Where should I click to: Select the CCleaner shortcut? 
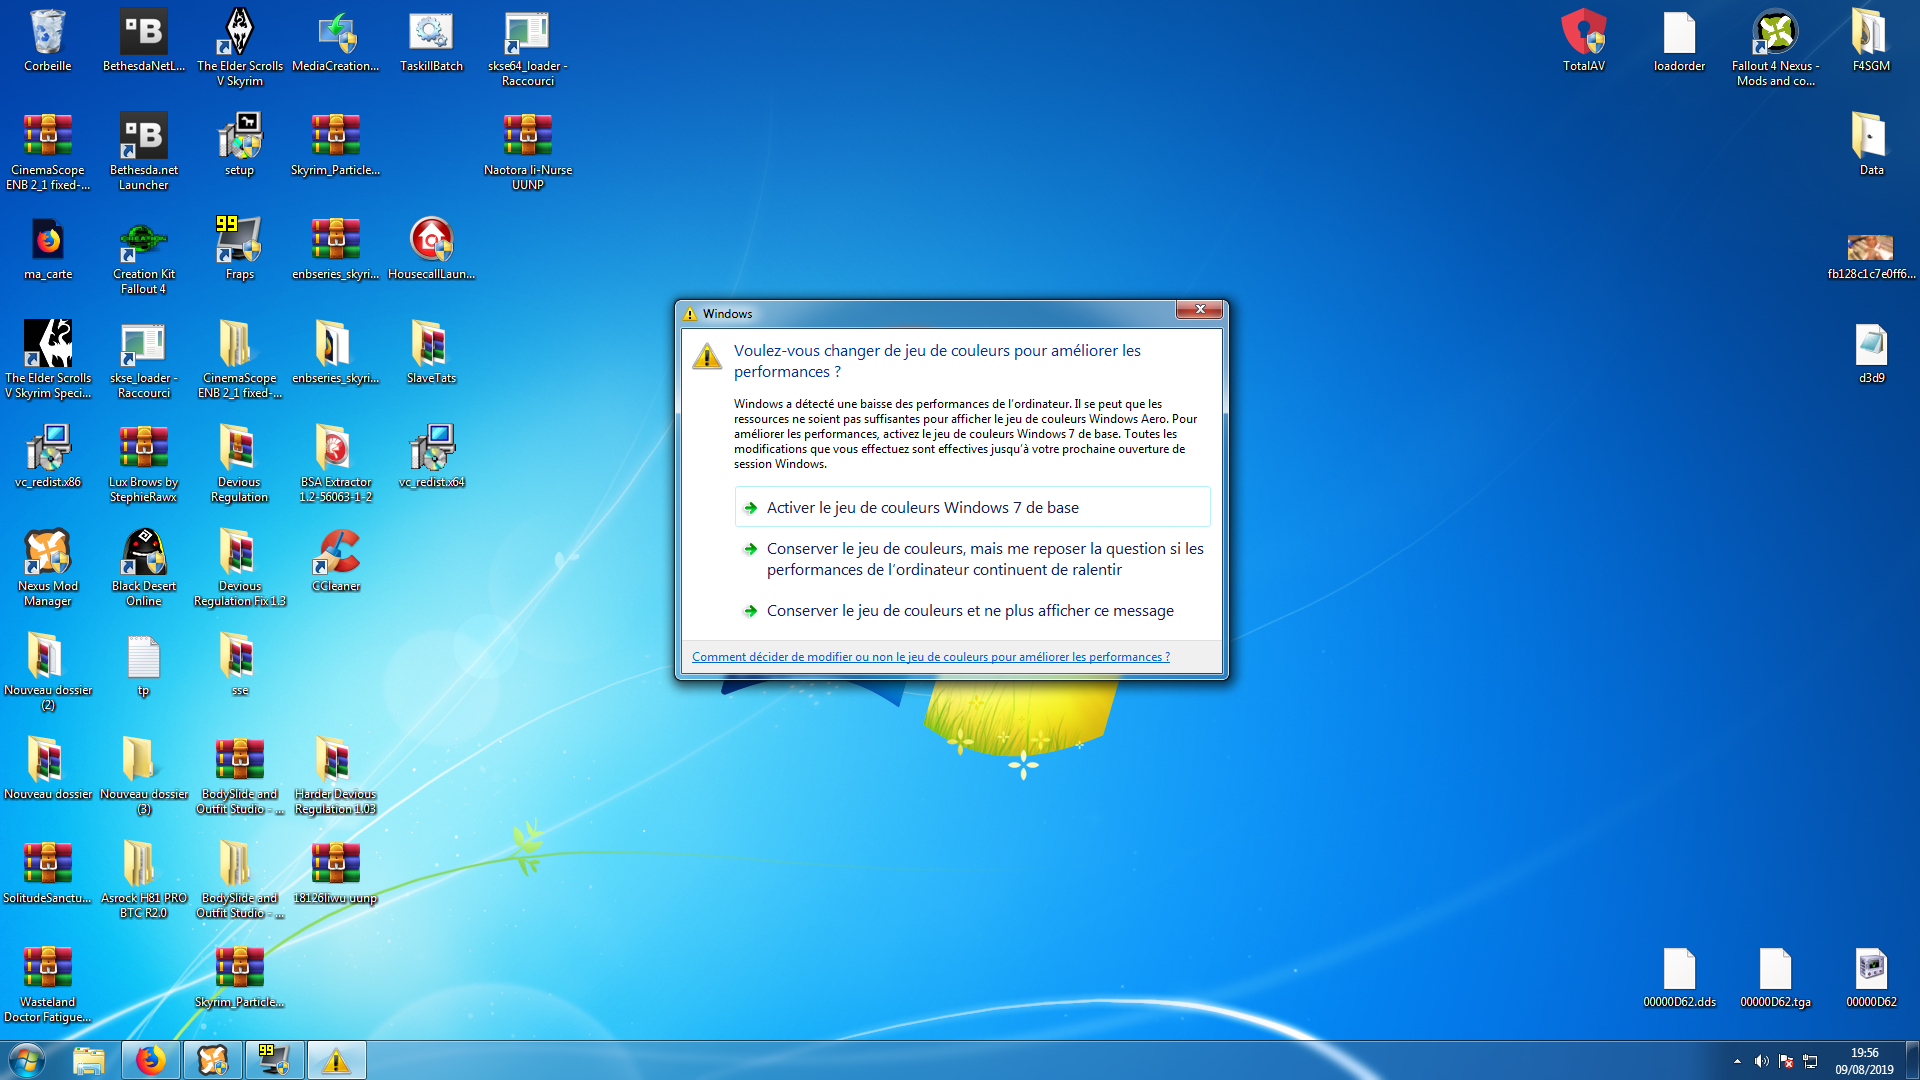pos(336,560)
